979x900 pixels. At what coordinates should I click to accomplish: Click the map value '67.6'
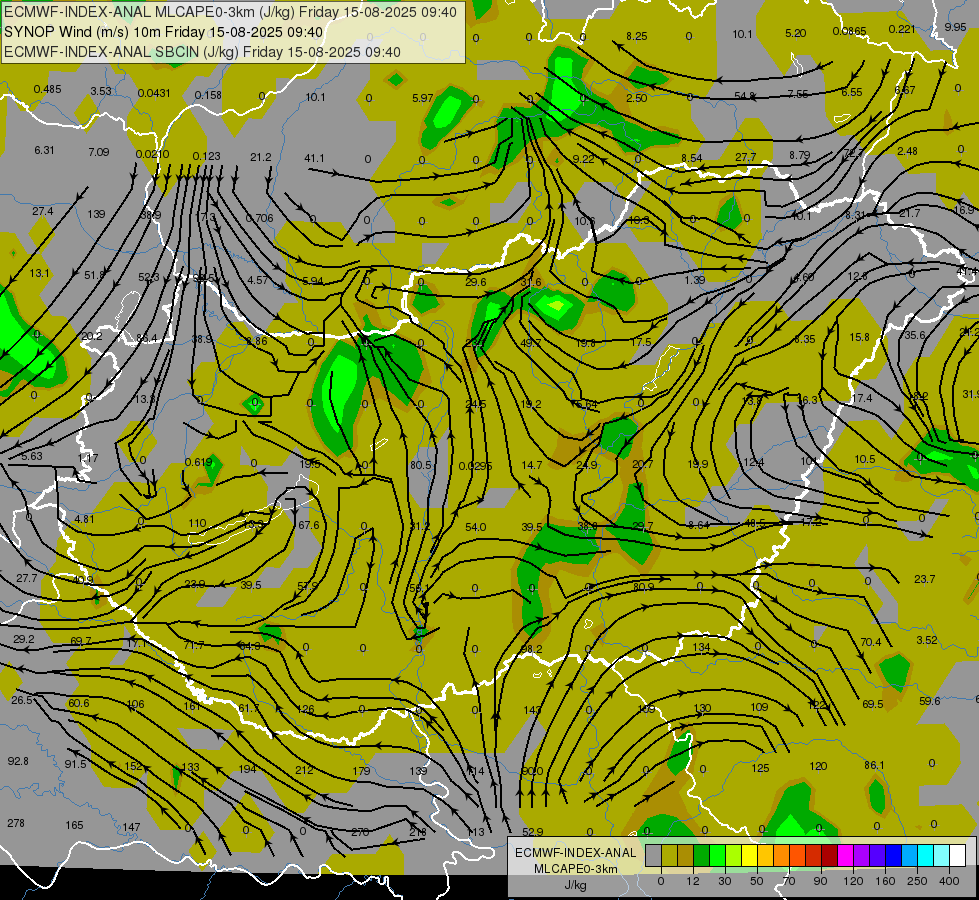308,525
